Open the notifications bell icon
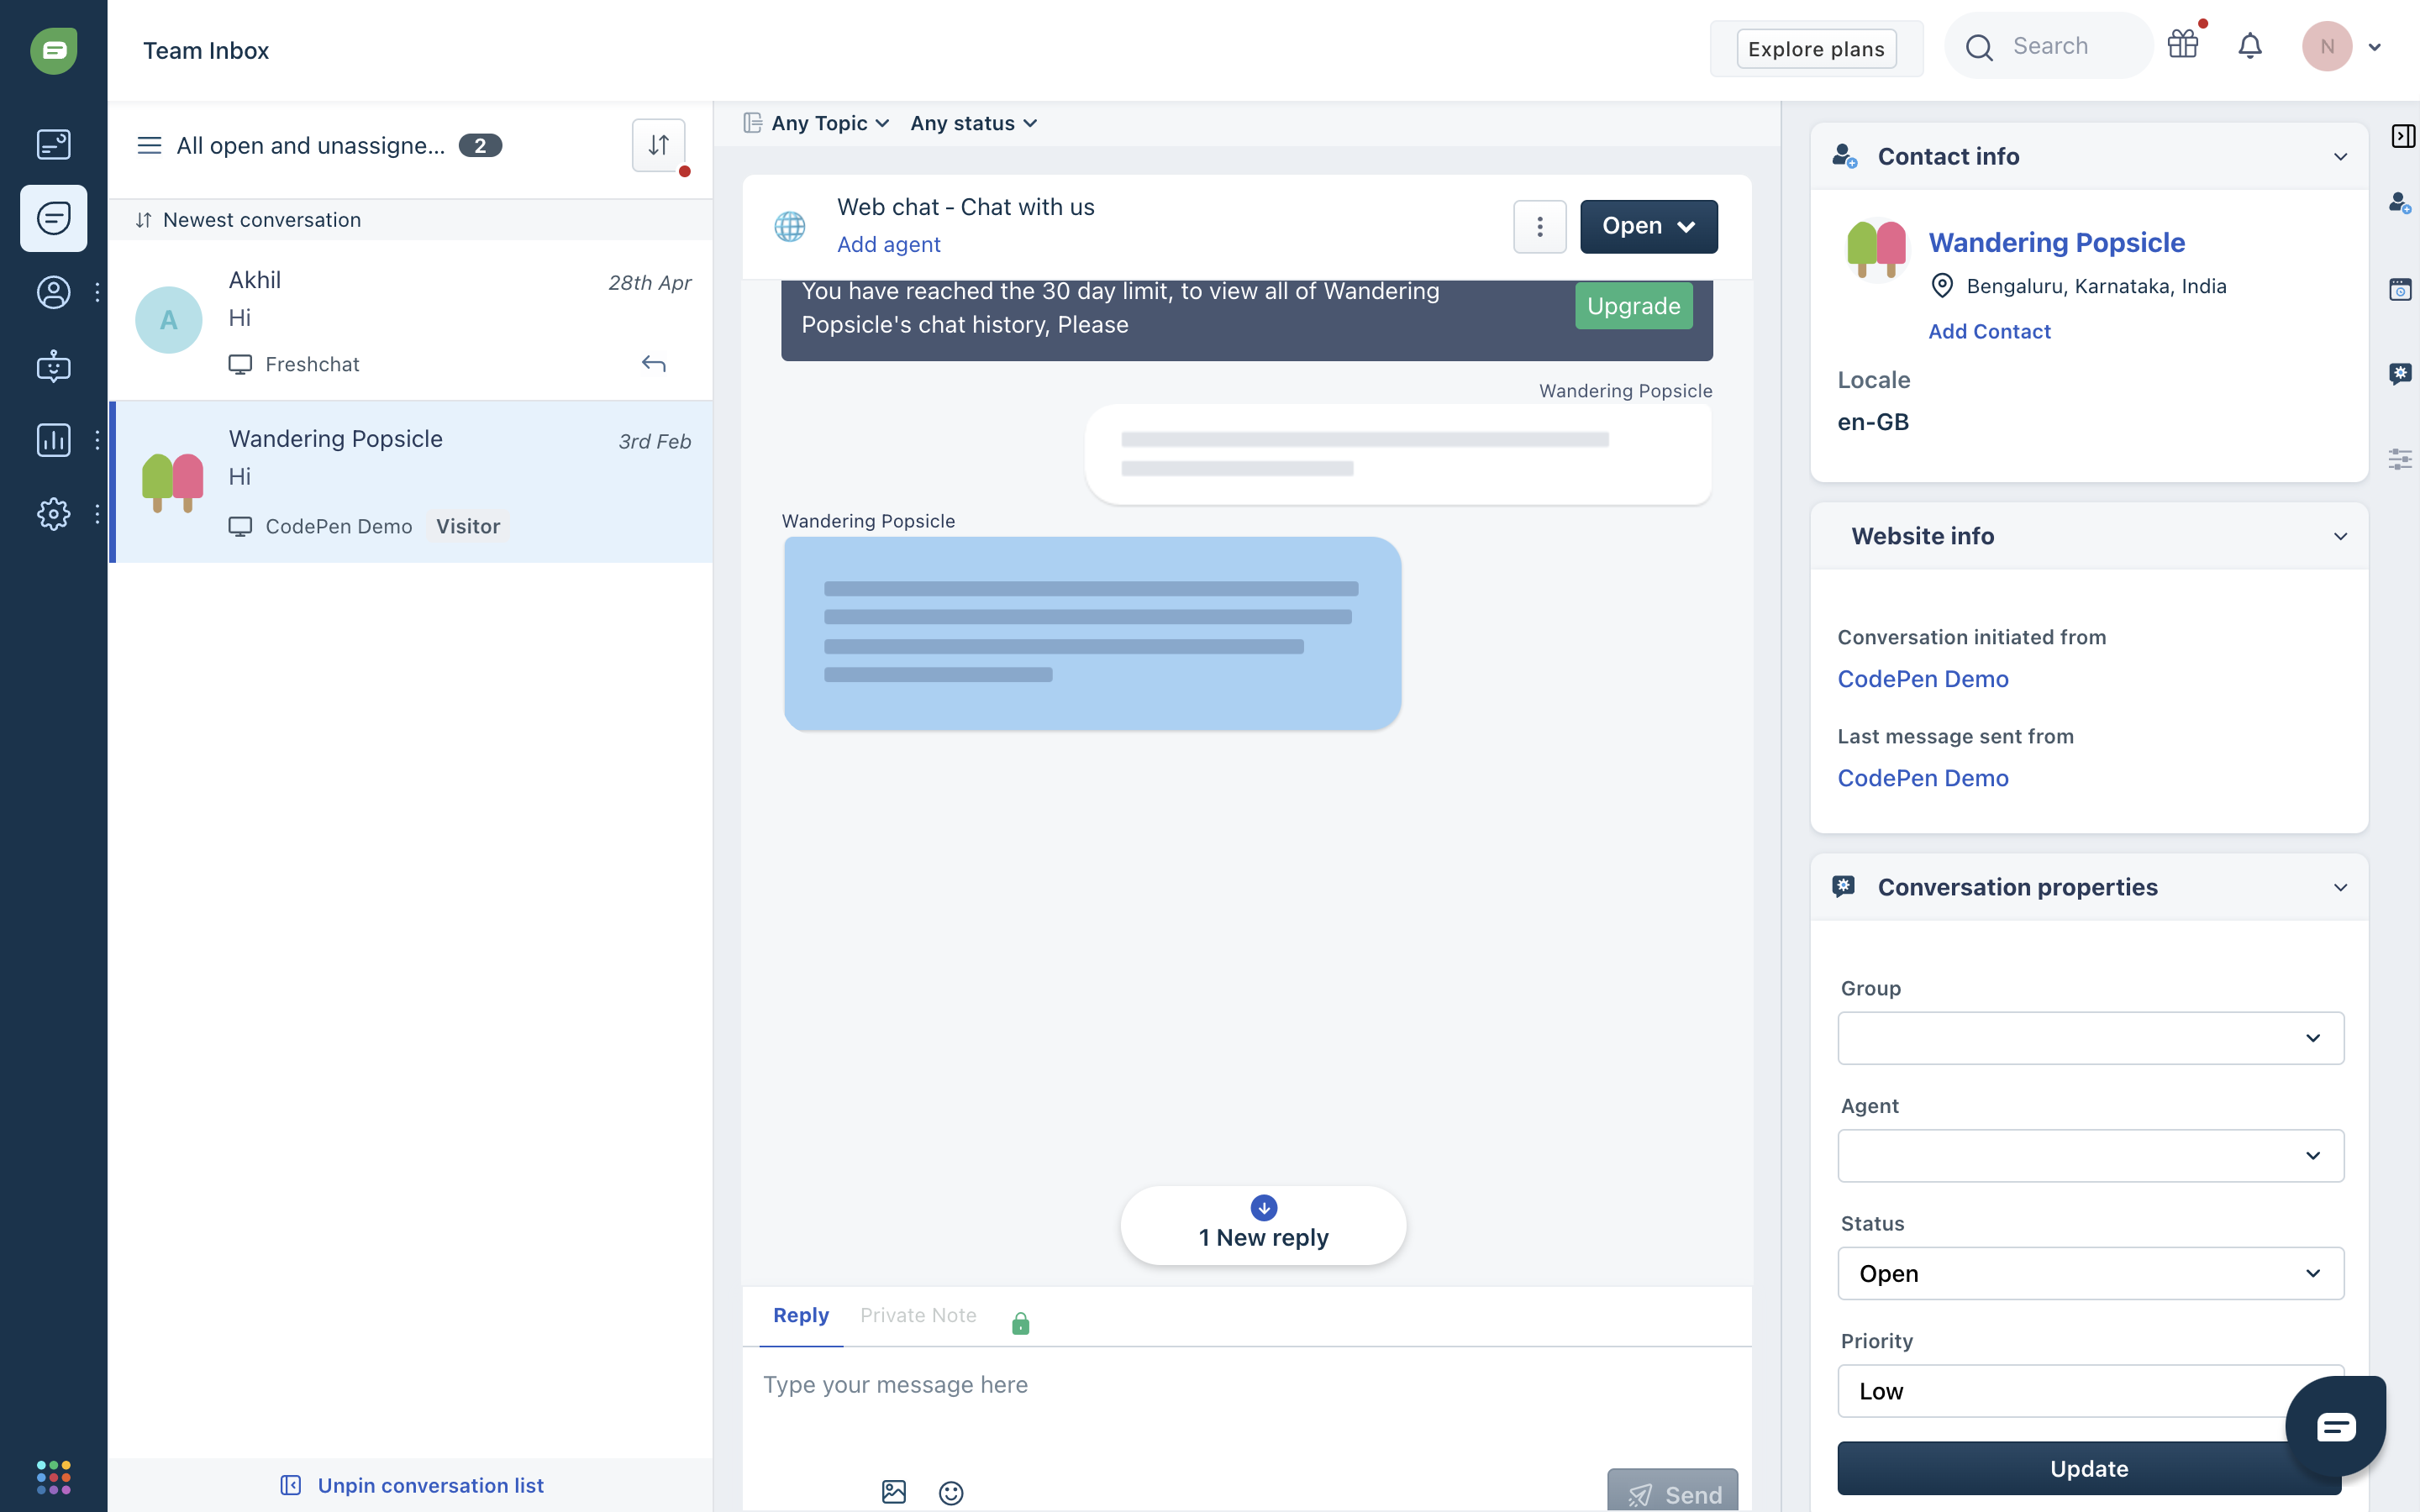Screen dimensions: 2420x1512 (x=2250, y=46)
